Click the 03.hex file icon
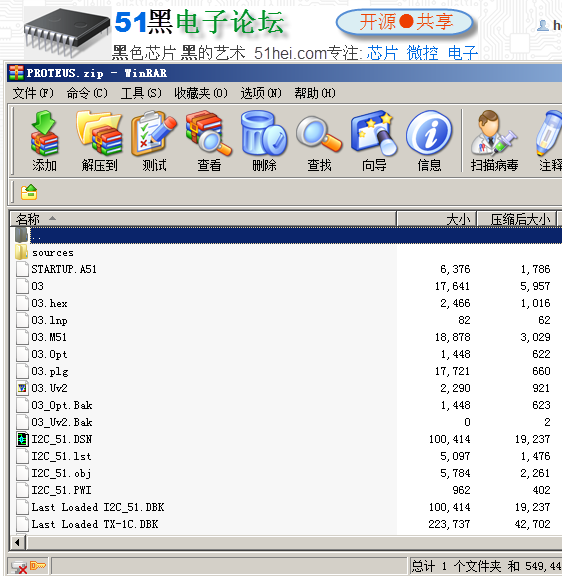This screenshot has height=576, width=562. click(22, 303)
